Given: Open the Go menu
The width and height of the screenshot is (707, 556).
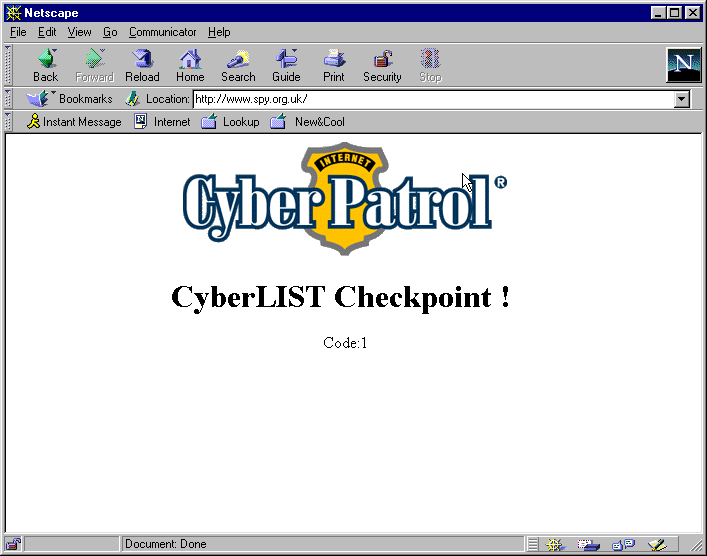Looking at the screenshot, I should [x=110, y=32].
